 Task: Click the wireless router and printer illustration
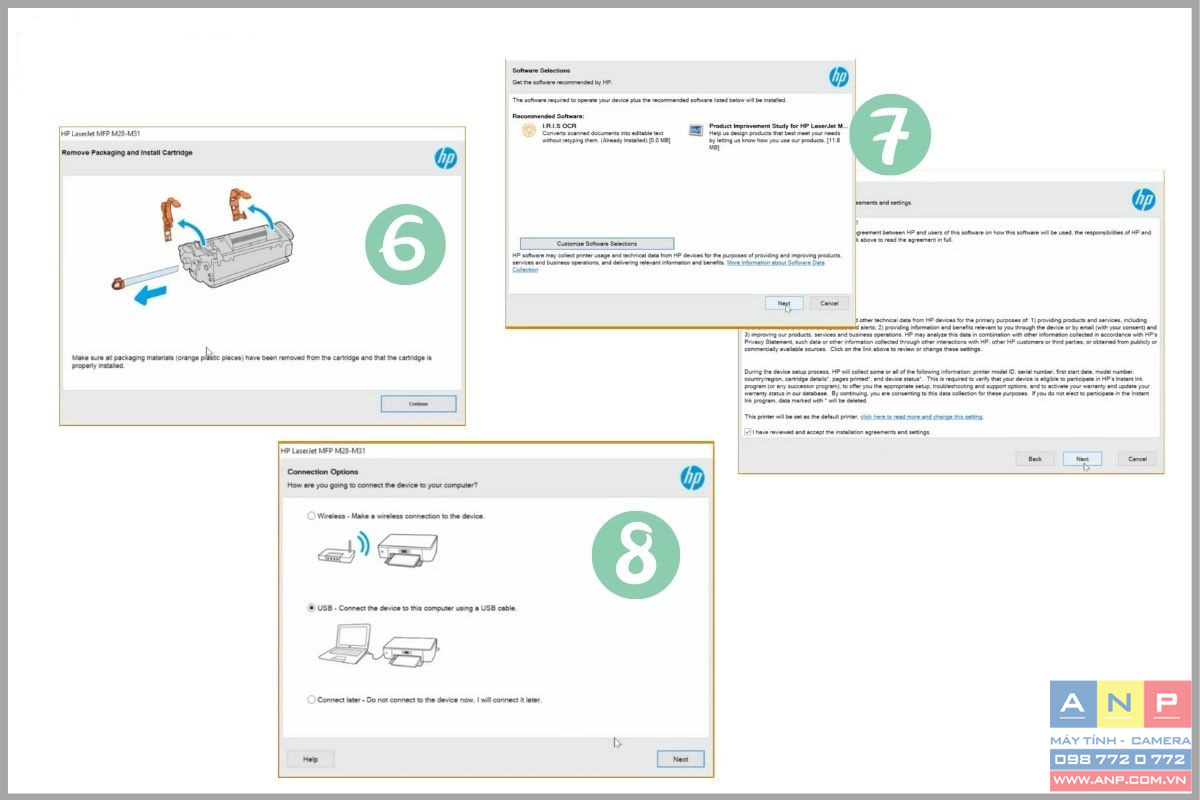tap(378, 548)
